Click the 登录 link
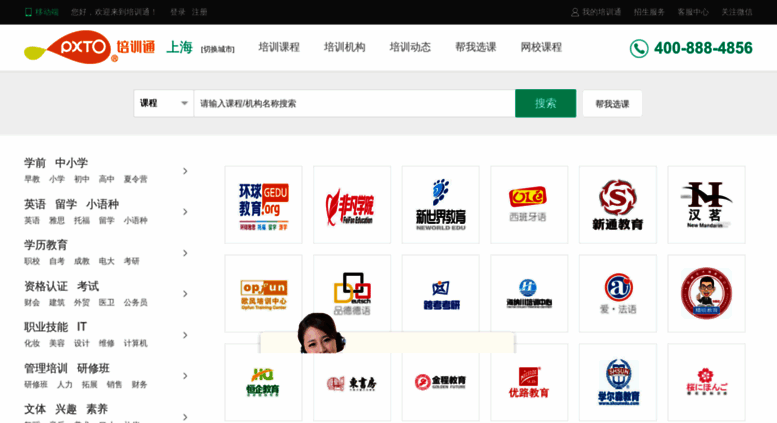 [177, 12]
